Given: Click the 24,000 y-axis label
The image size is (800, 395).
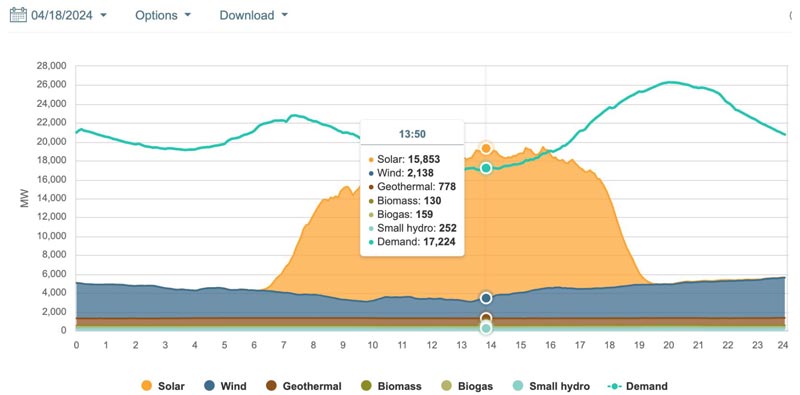Looking at the screenshot, I should point(51,104).
